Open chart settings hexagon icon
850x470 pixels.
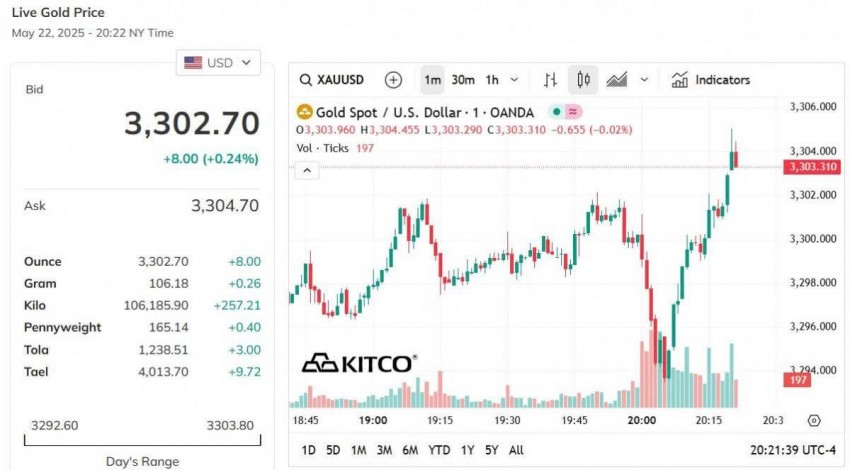point(814,421)
